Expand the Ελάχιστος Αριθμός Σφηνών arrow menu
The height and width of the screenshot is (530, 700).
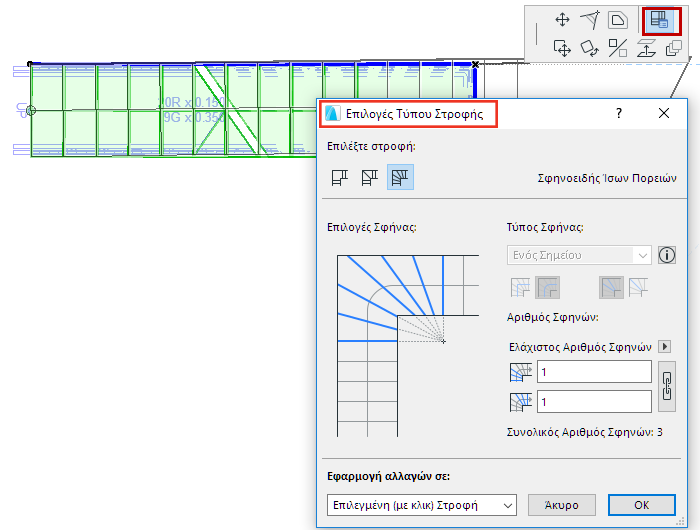coord(665,346)
